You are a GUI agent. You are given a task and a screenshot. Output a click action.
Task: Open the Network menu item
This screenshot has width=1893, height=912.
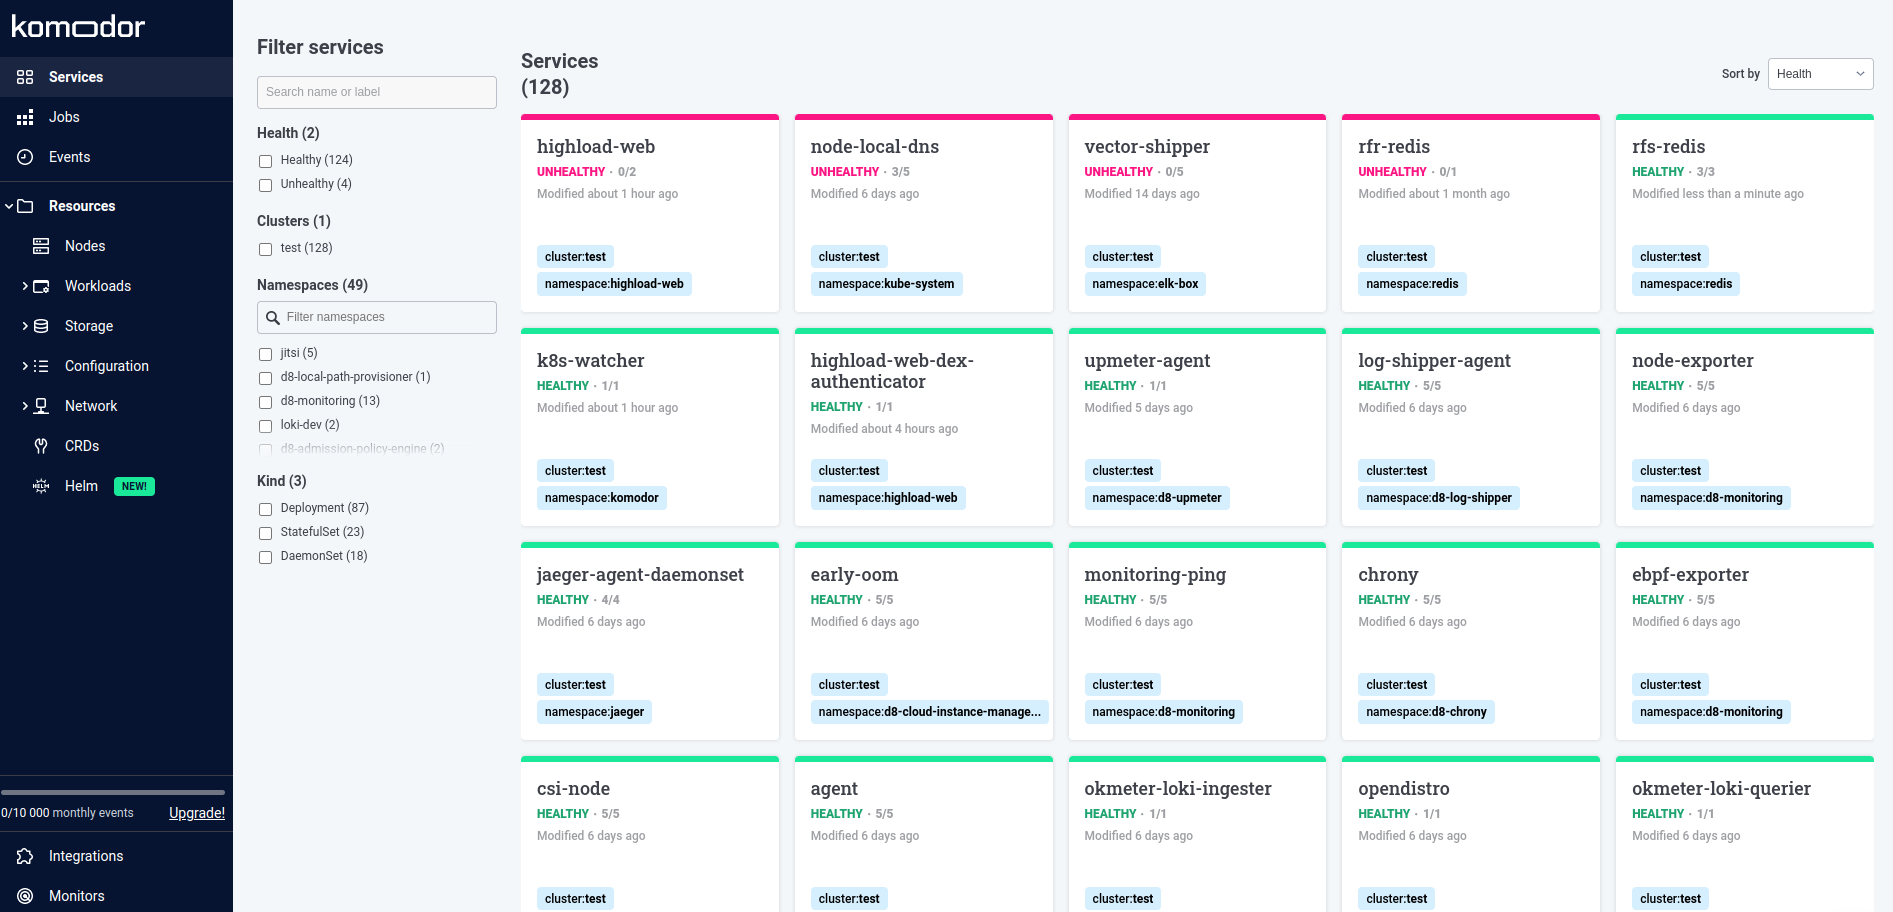pos(91,406)
